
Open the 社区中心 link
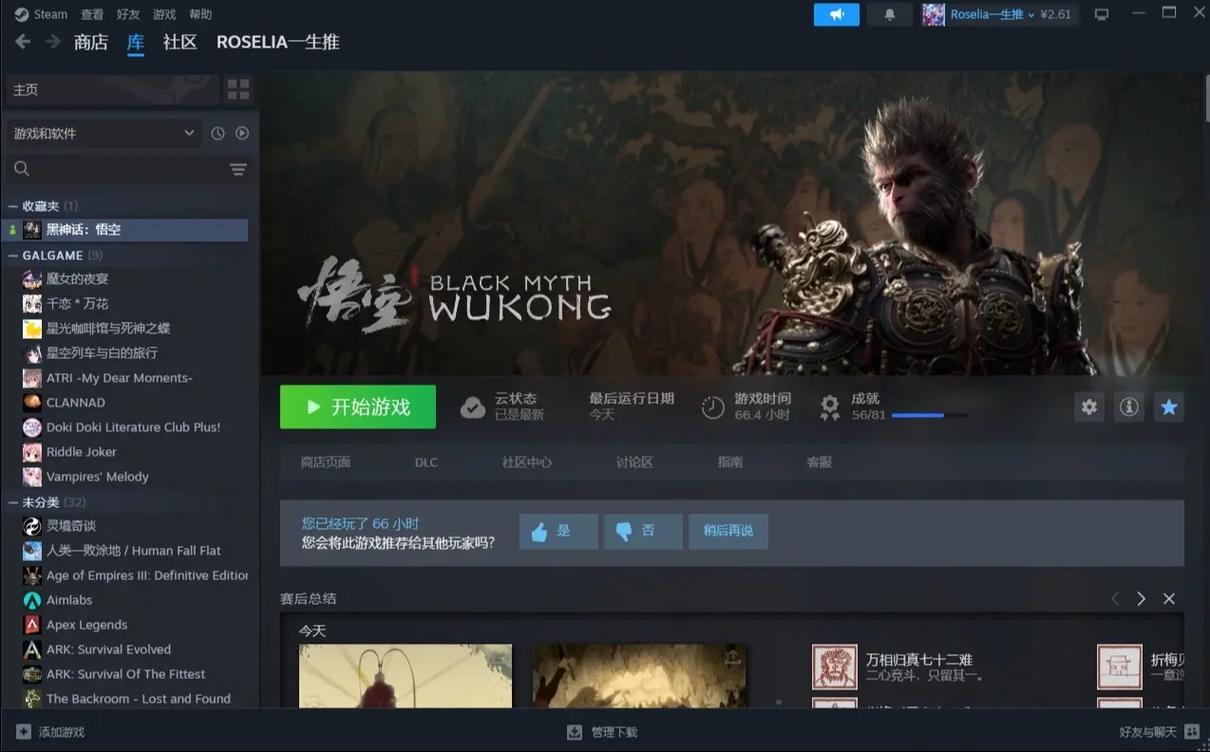coord(527,462)
